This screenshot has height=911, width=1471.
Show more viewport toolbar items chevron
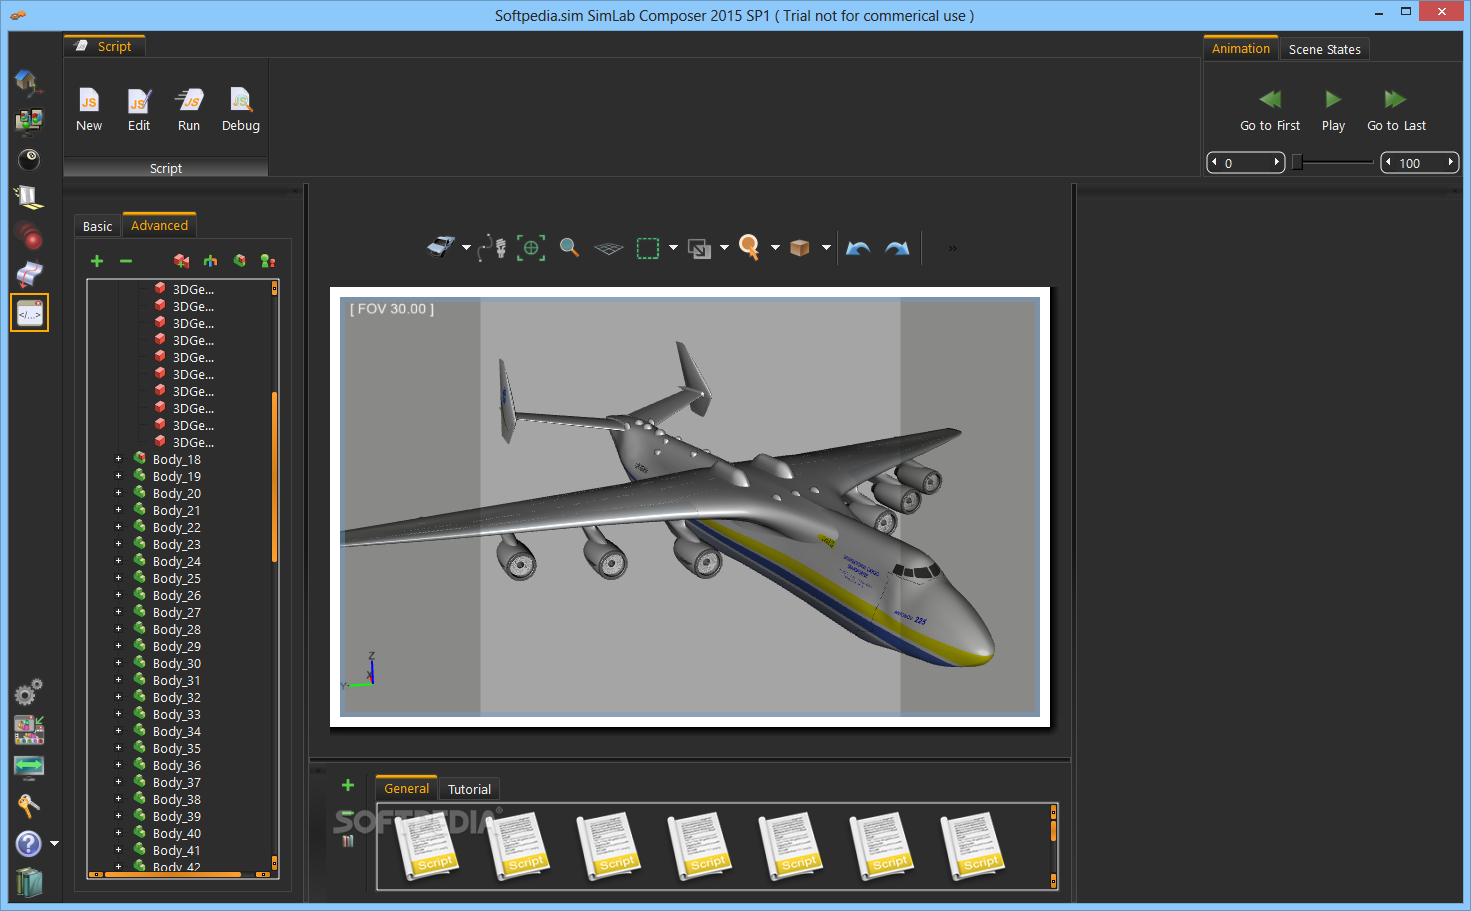[x=952, y=248]
